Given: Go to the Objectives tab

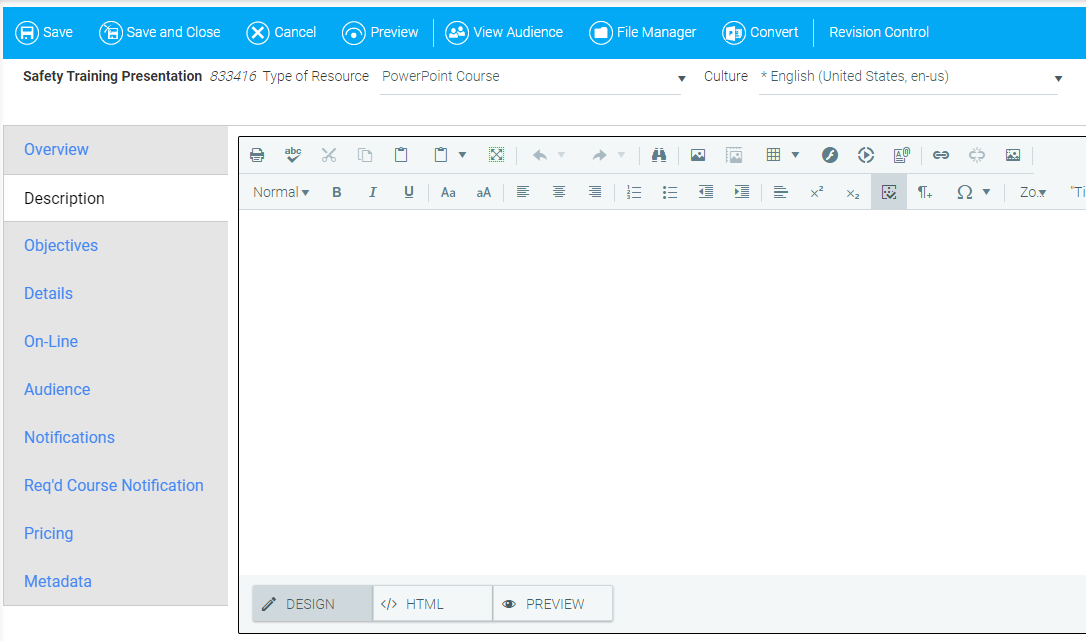Looking at the screenshot, I should (x=61, y=245).
